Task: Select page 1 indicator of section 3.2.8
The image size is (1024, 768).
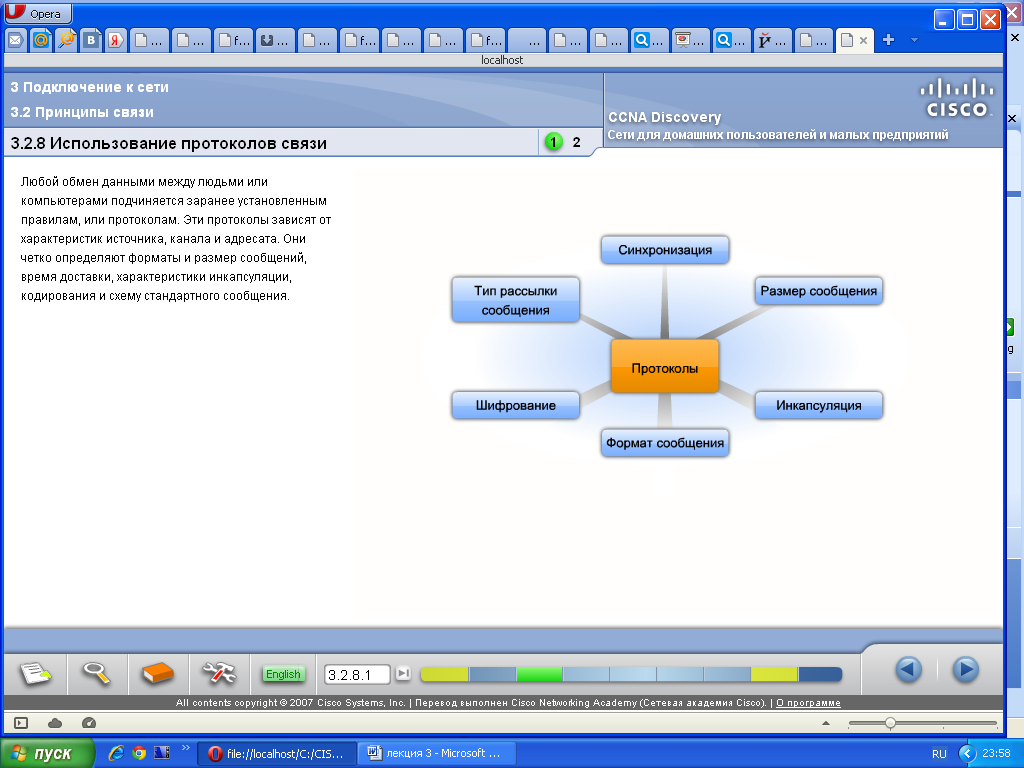Action: click(x=553, y=142)
